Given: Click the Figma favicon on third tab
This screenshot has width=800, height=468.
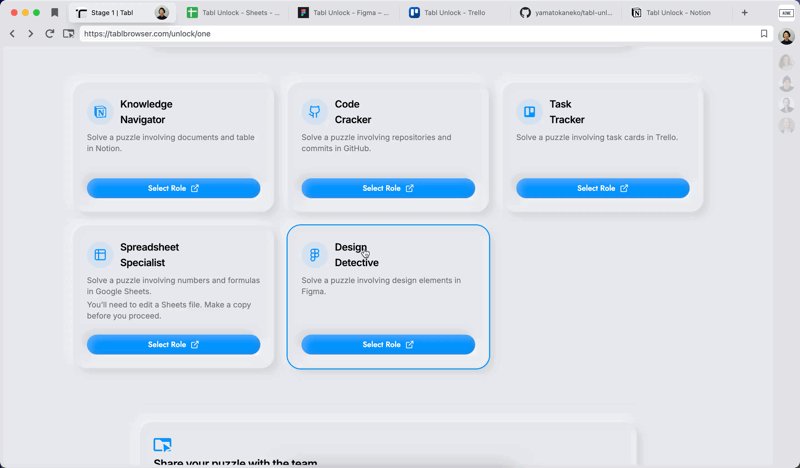Looking at the screenshot, I should tap(303, 13).
